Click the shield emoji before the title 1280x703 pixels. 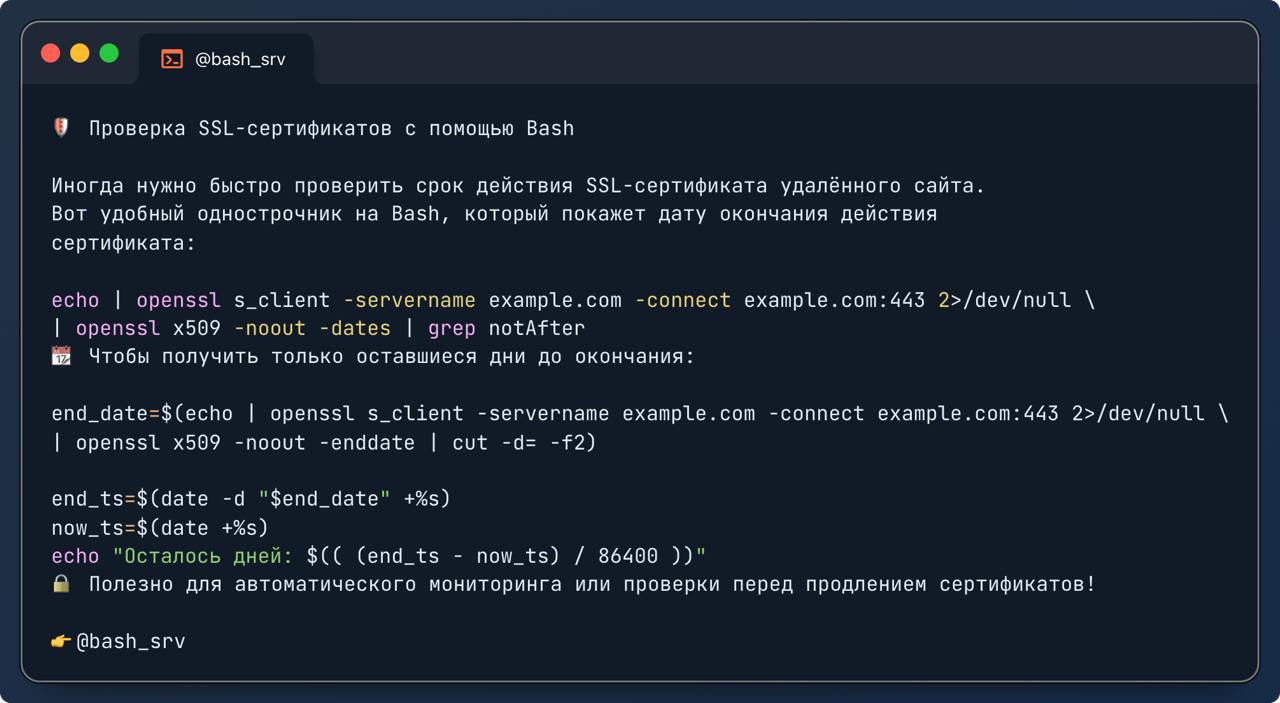[61, 128]
